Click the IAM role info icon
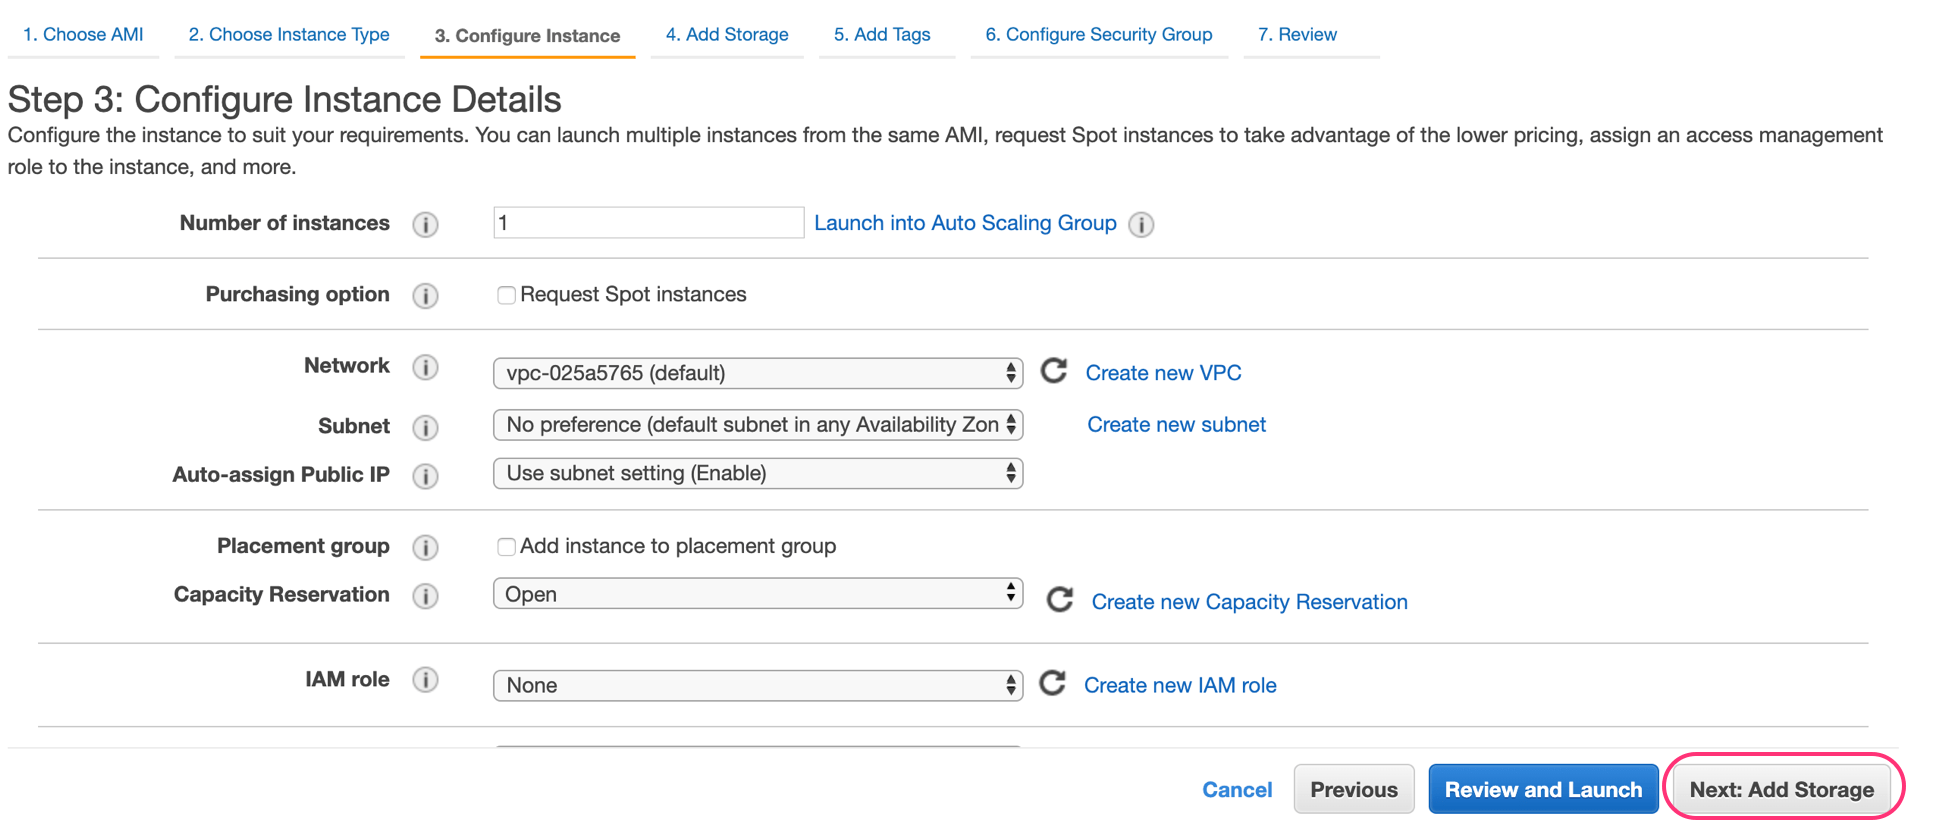Viewport: 1960px width, 820px height. [425, 680]
